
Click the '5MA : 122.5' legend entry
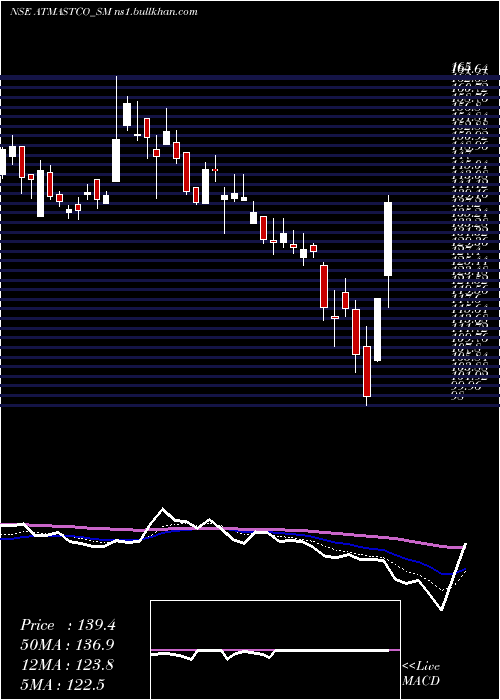coord(62,684)
